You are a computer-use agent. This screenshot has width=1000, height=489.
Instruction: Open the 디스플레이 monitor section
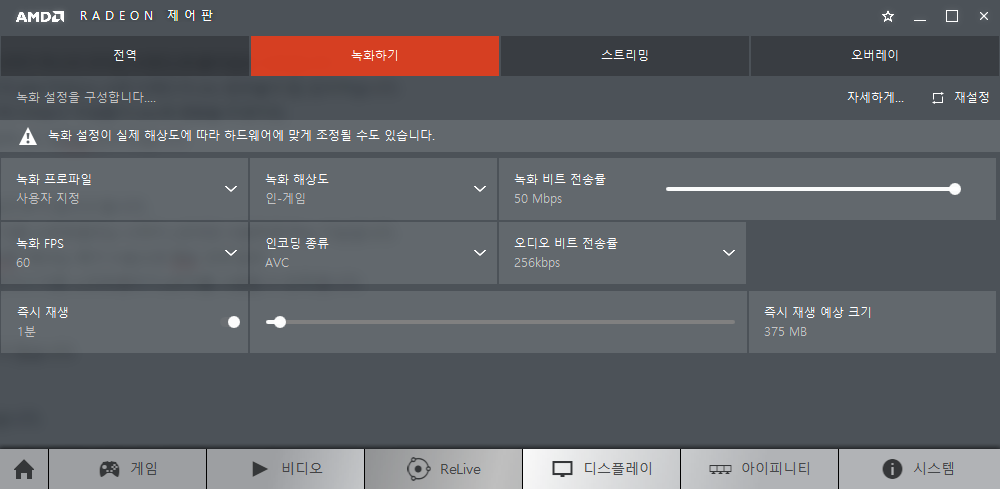[x=602, y=468]
